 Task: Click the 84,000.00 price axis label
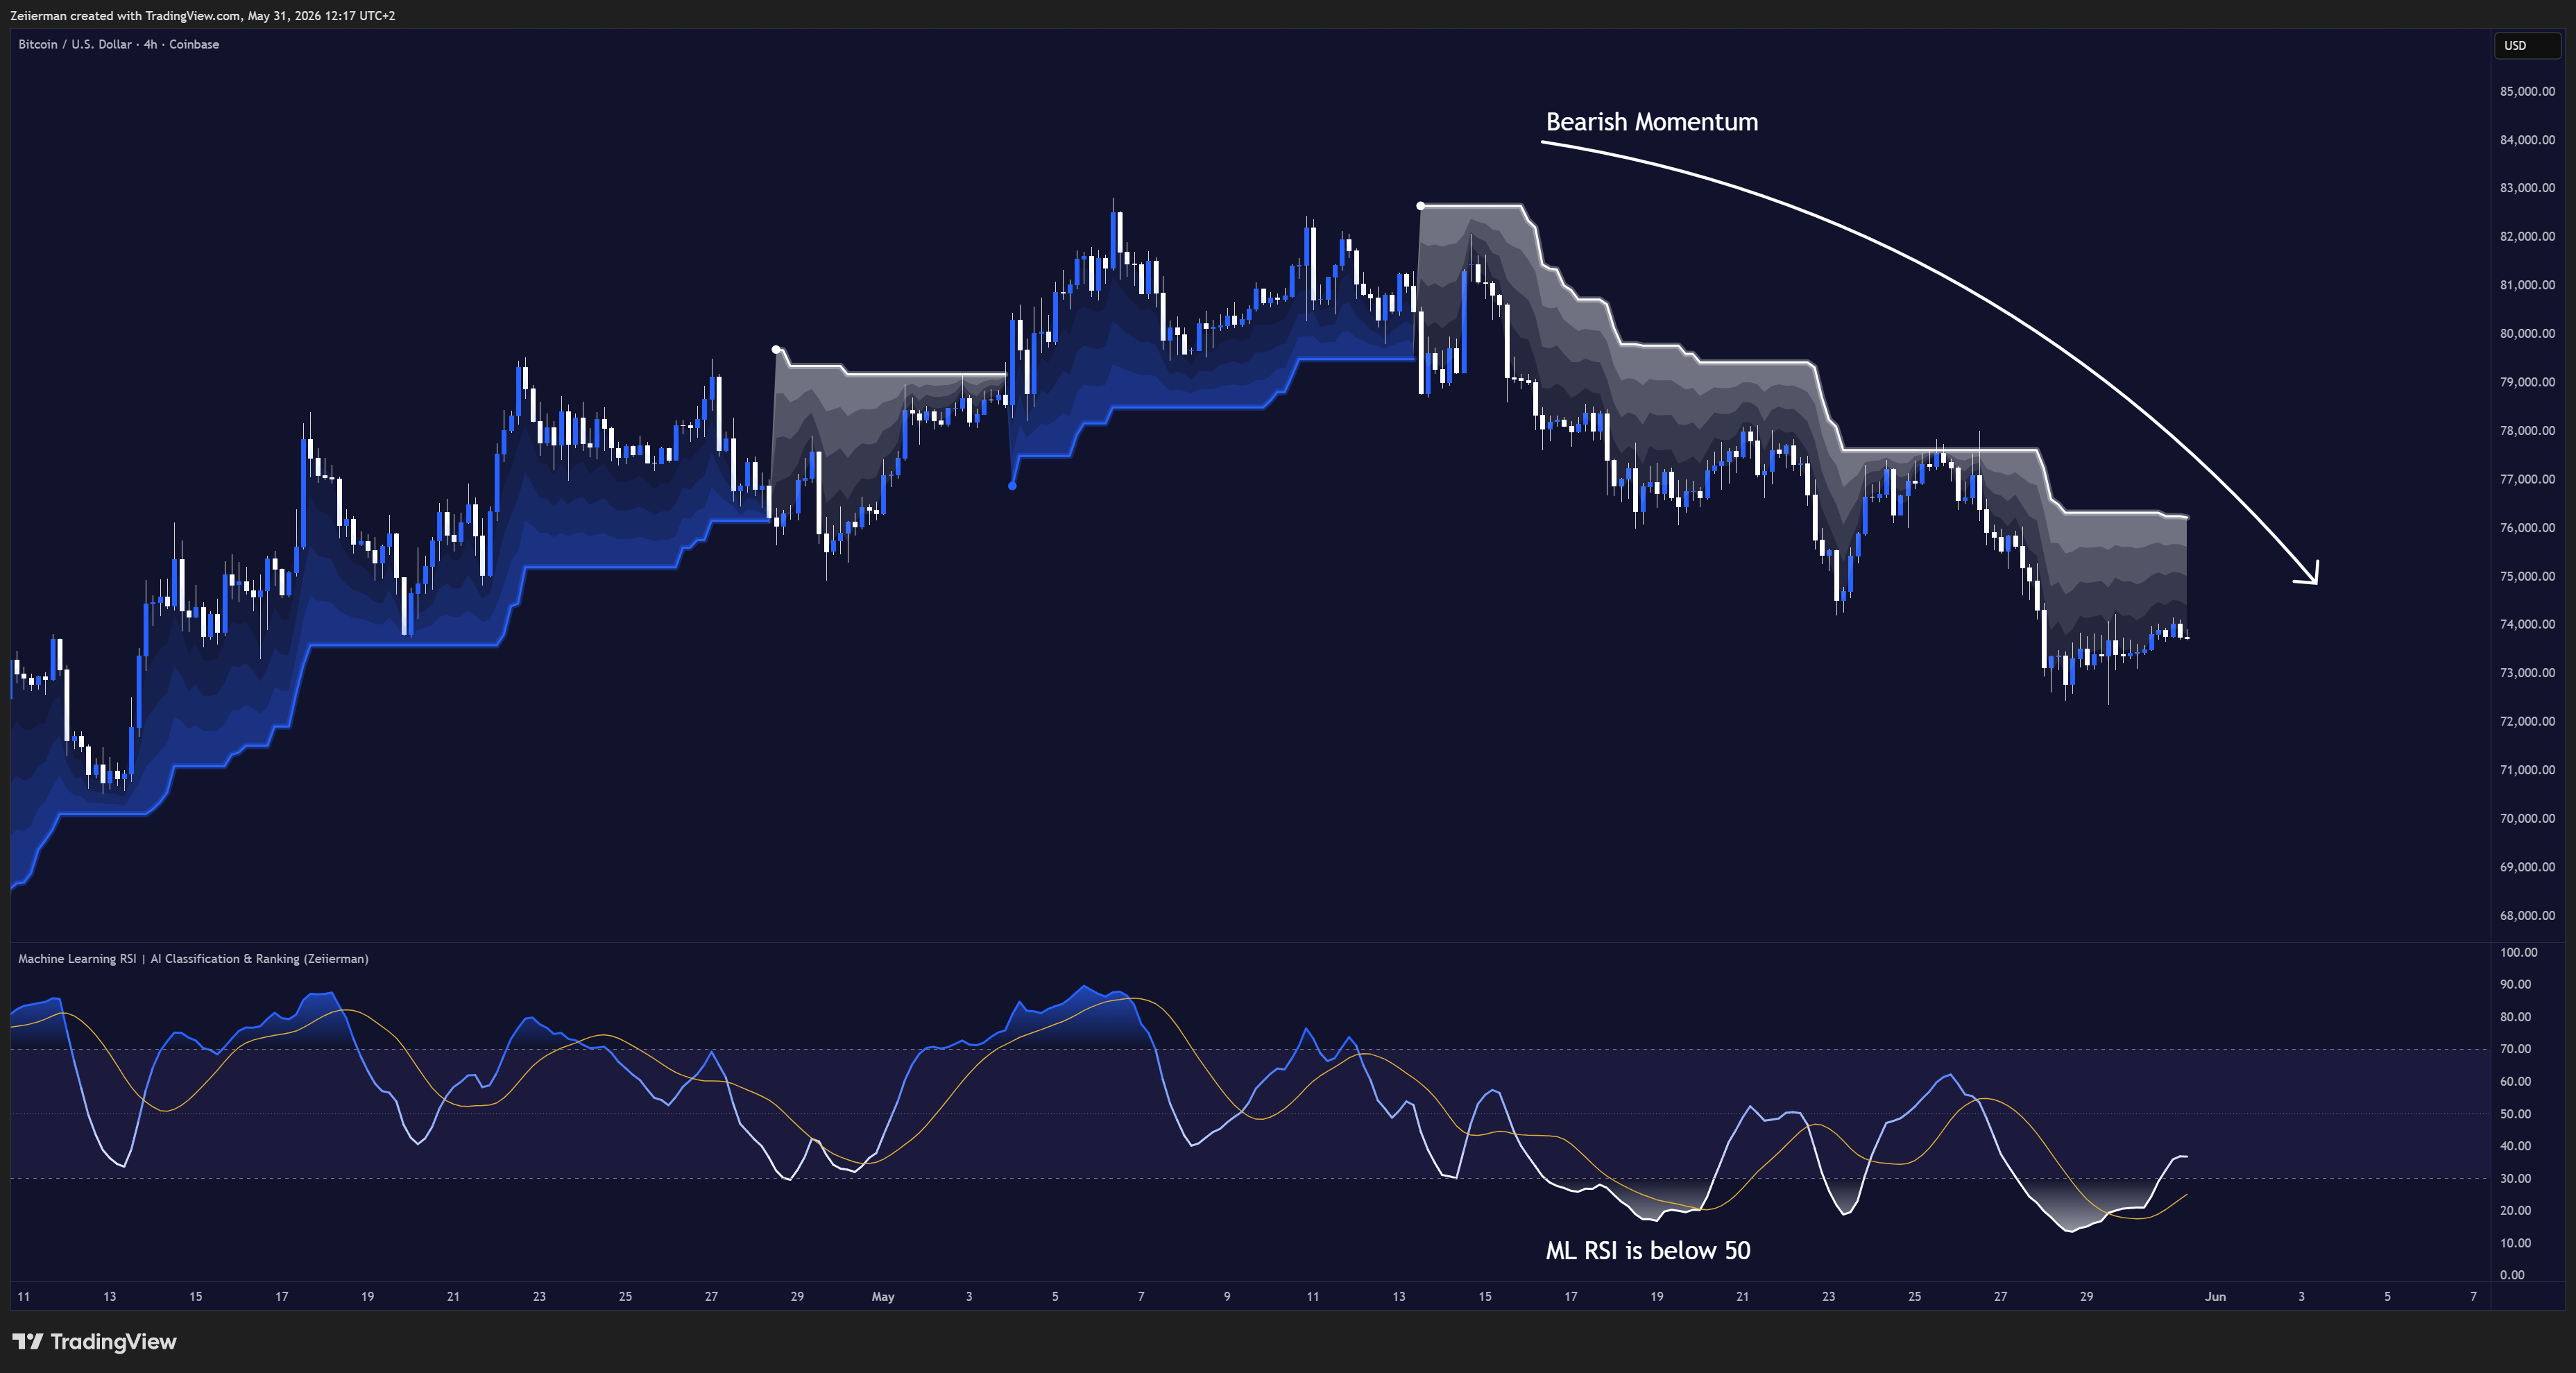pyautogui.click(x=2527, y=140)
